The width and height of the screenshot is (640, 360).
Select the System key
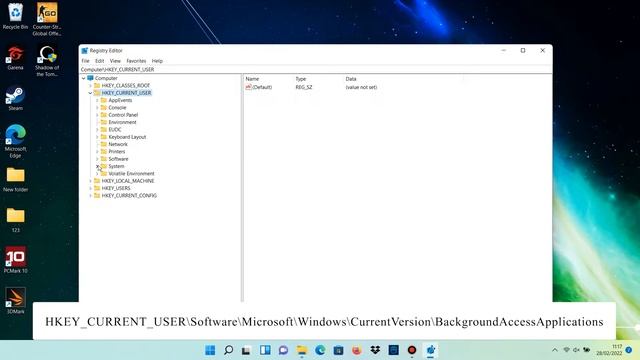(116, 166)
